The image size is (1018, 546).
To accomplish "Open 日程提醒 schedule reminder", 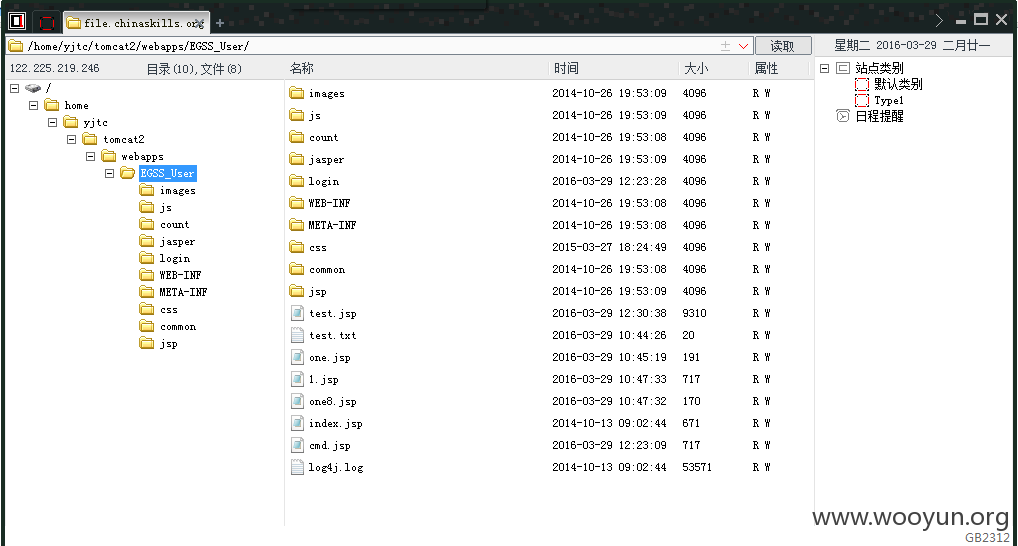I will 879,116.
